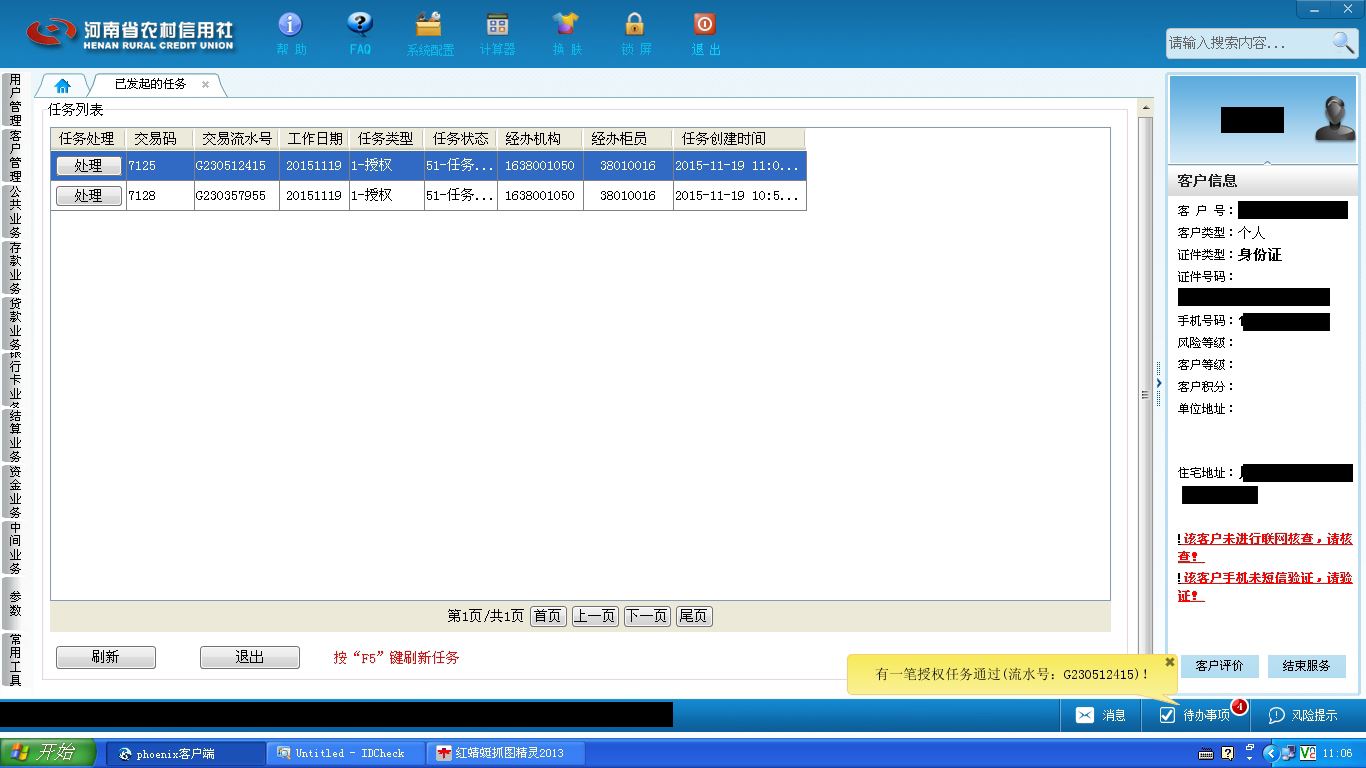Click the 请输入搜索内容 search field
This screenshot has width=1366, height=768.
1248,43
